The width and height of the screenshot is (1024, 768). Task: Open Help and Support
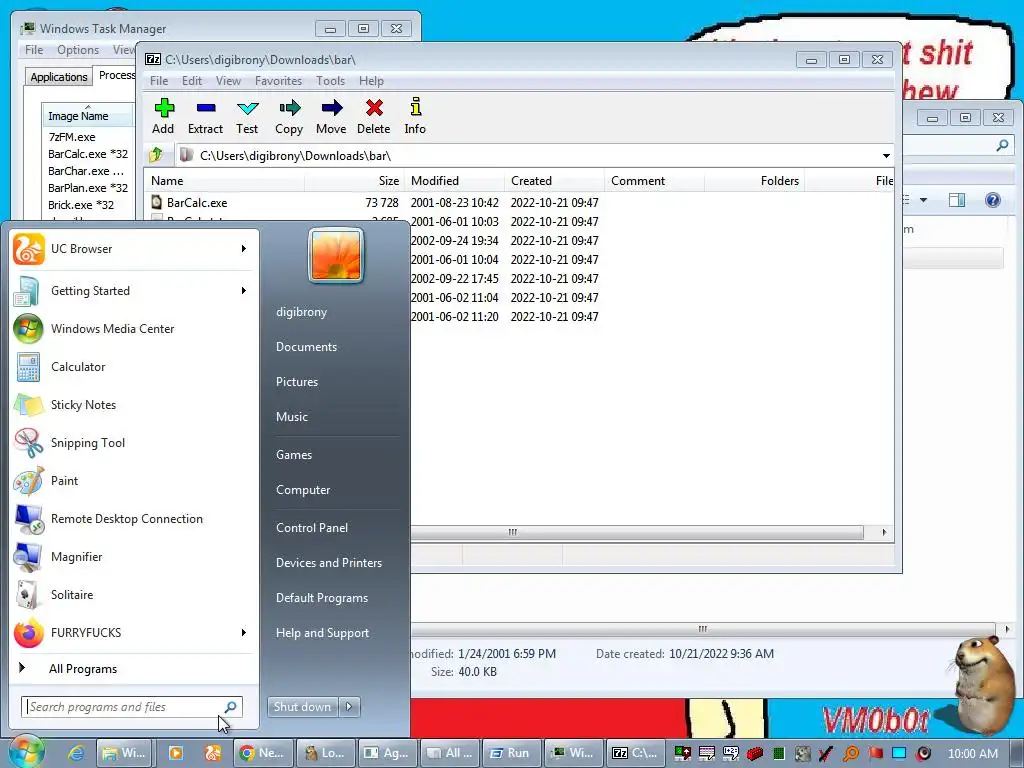click(x=322, y=633)
